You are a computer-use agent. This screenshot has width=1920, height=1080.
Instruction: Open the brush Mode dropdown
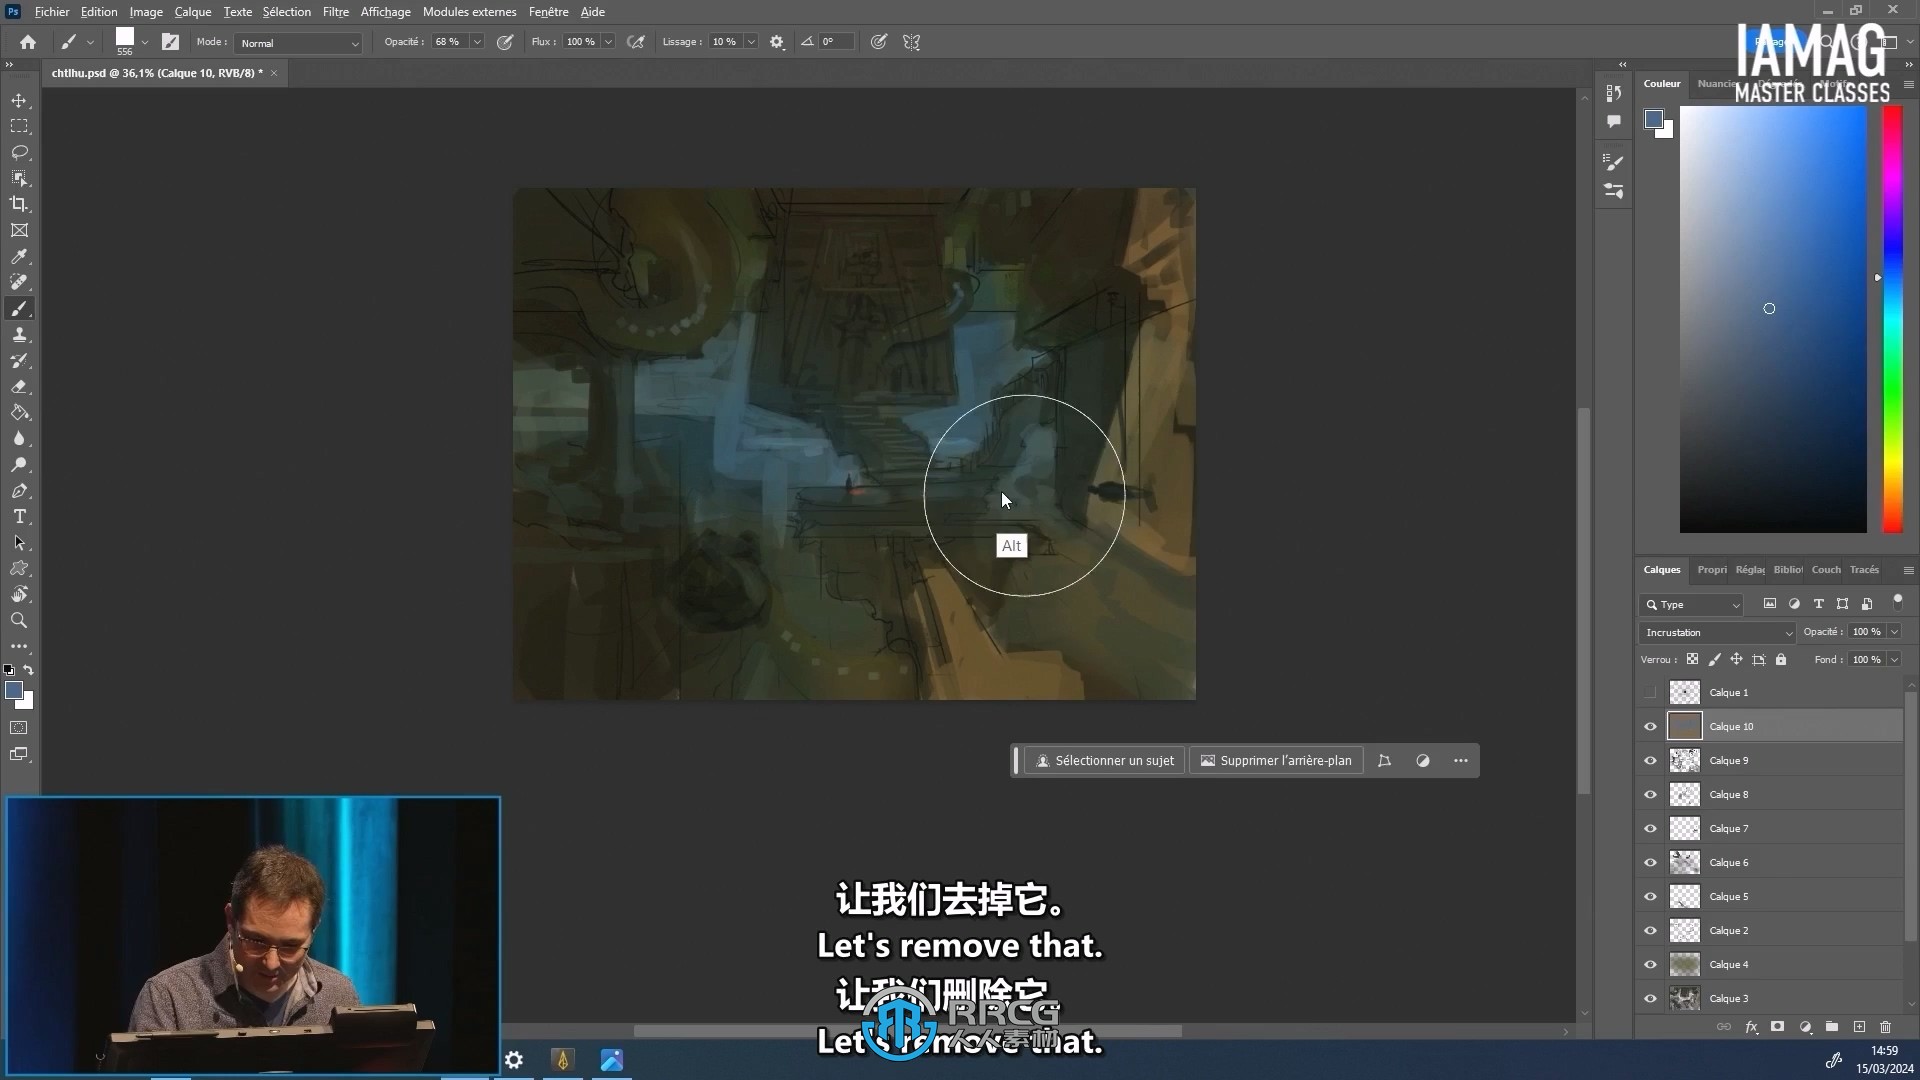coord(299,43)
